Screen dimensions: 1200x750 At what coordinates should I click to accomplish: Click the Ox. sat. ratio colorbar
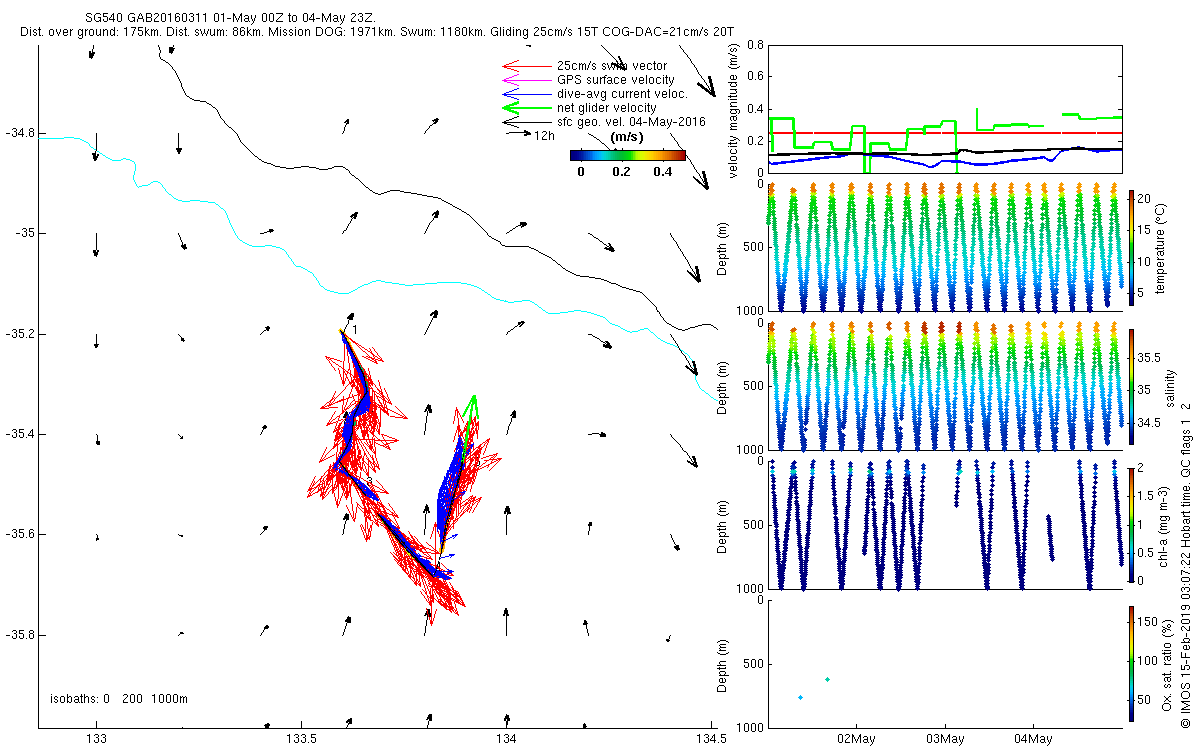point(1131,662)
